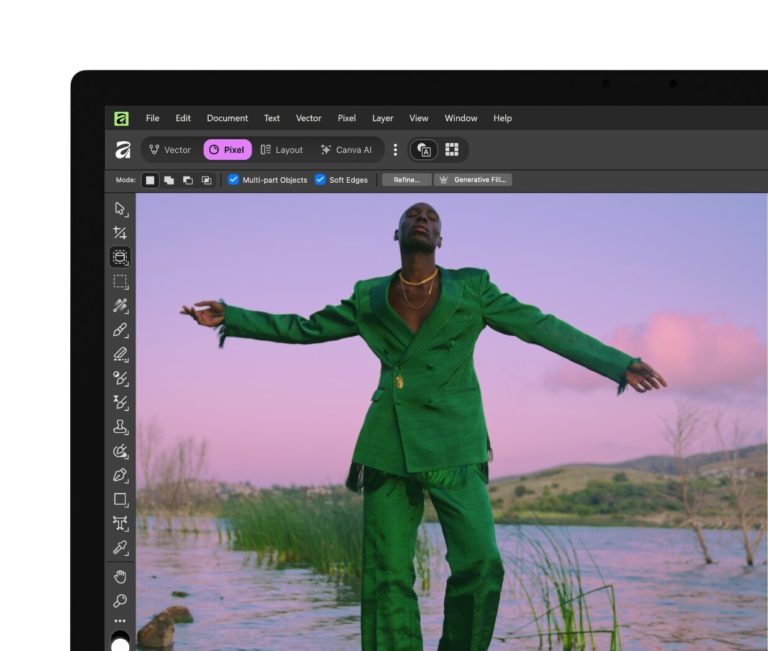Click the Affinity logo in the toolbar
This screenshot has height=651, width=768.
coord(123,150)
